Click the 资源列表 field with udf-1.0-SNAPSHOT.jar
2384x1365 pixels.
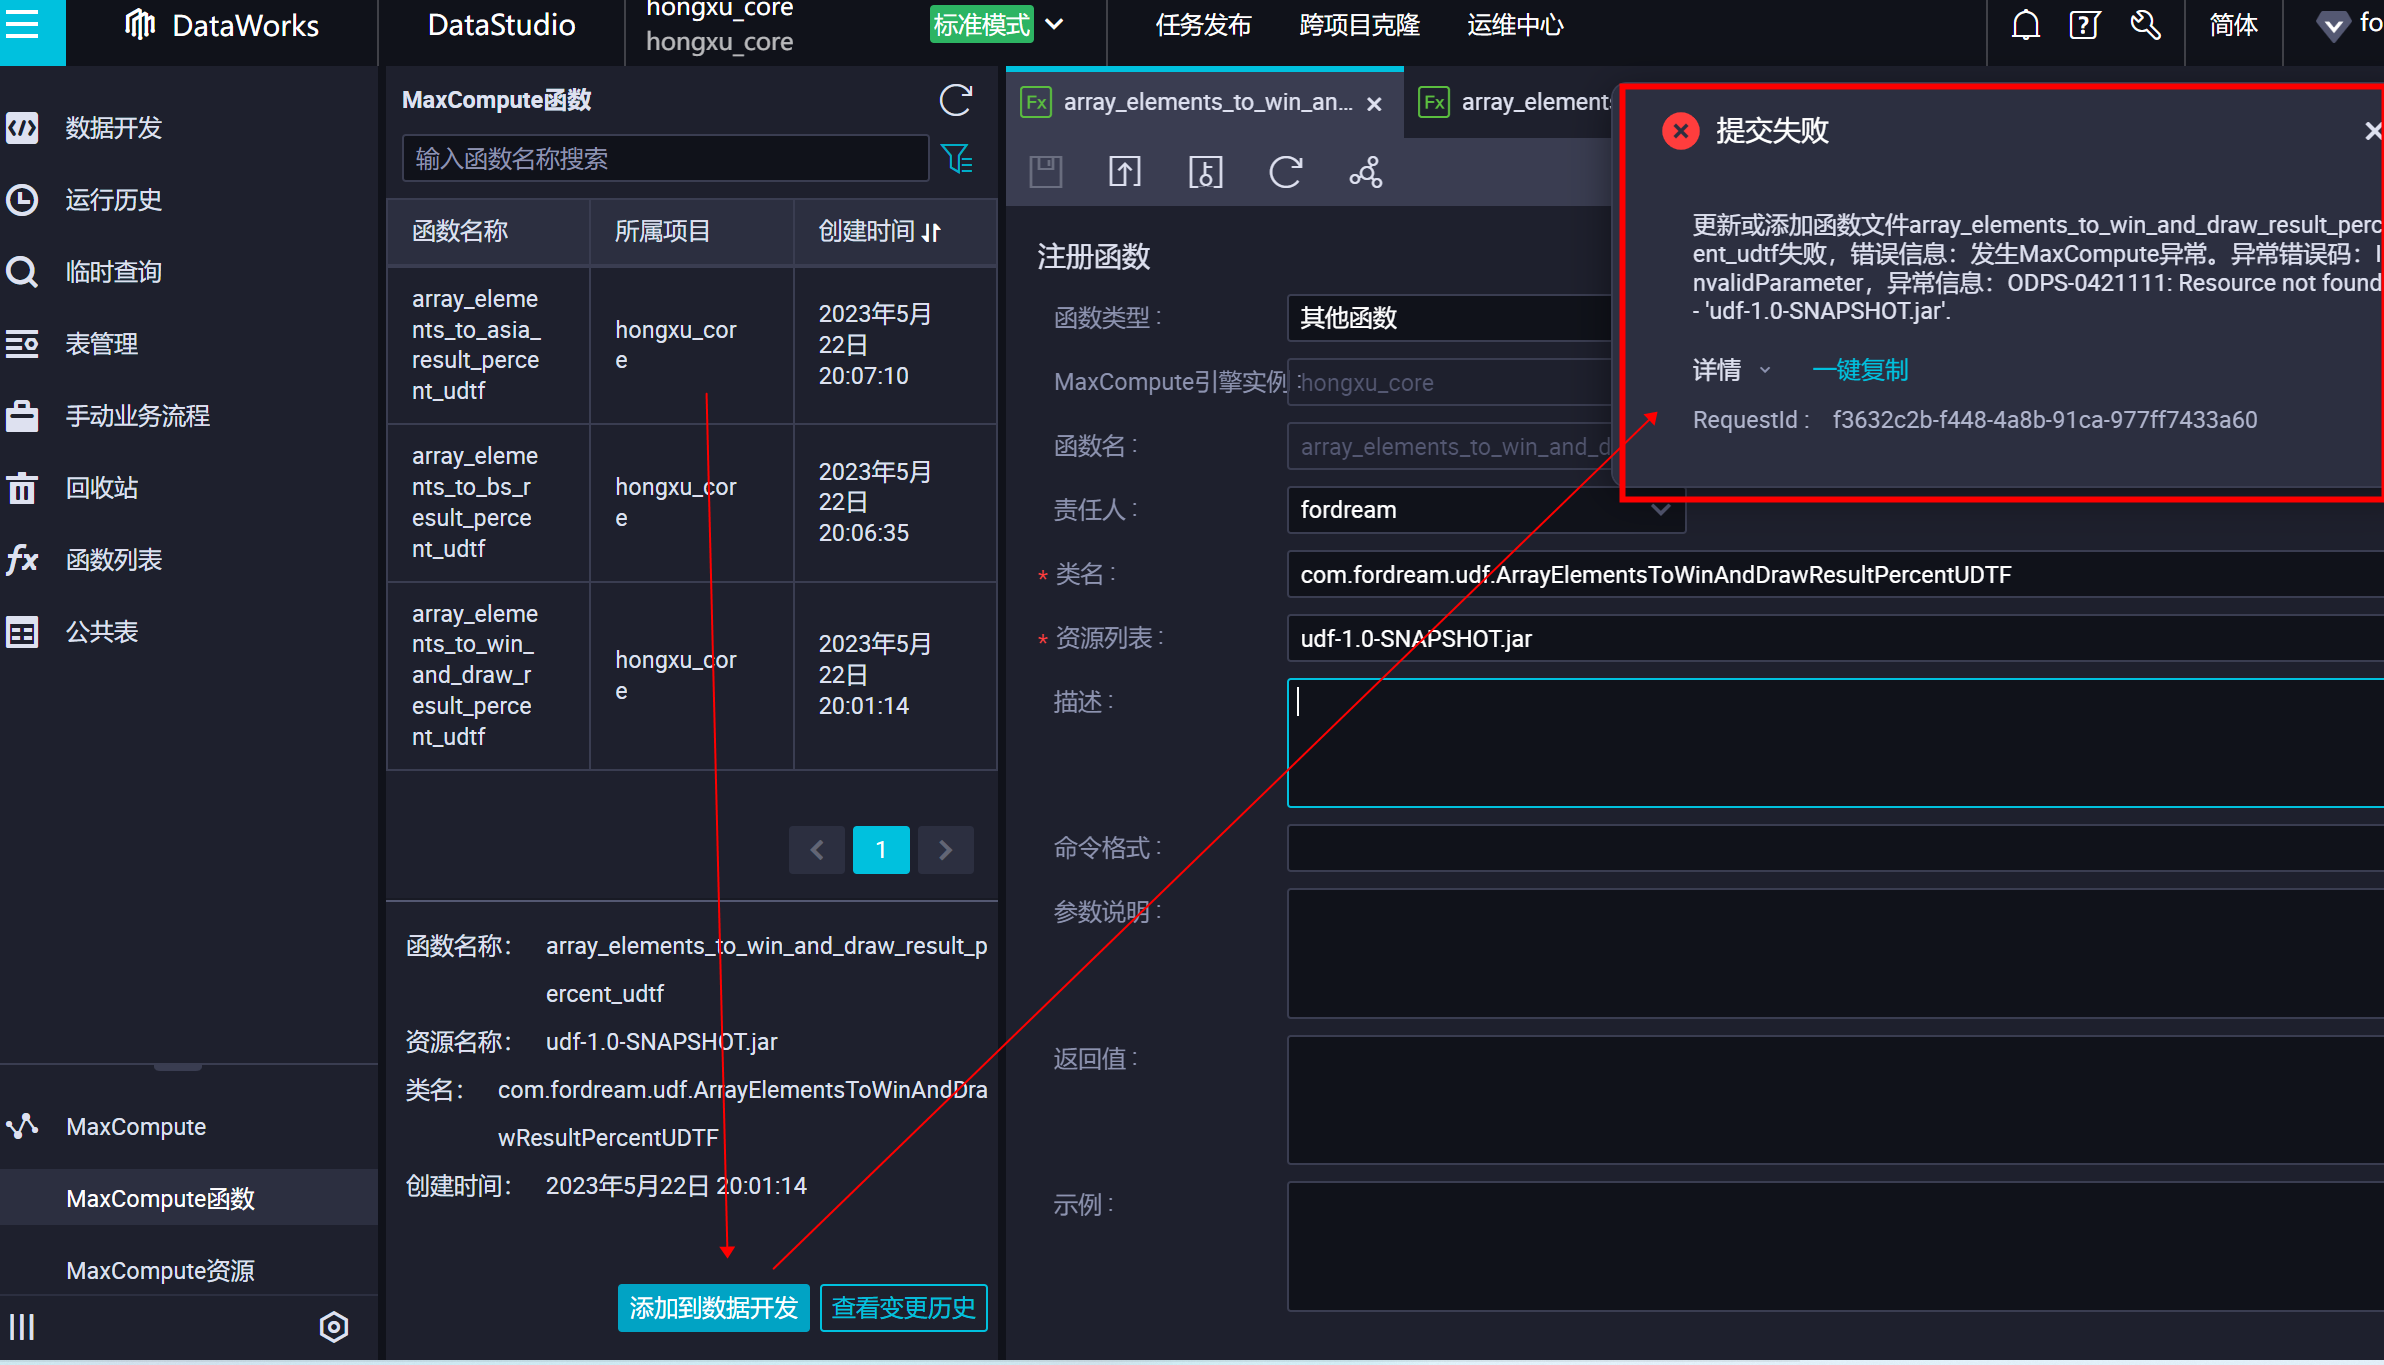(1835, 639)
